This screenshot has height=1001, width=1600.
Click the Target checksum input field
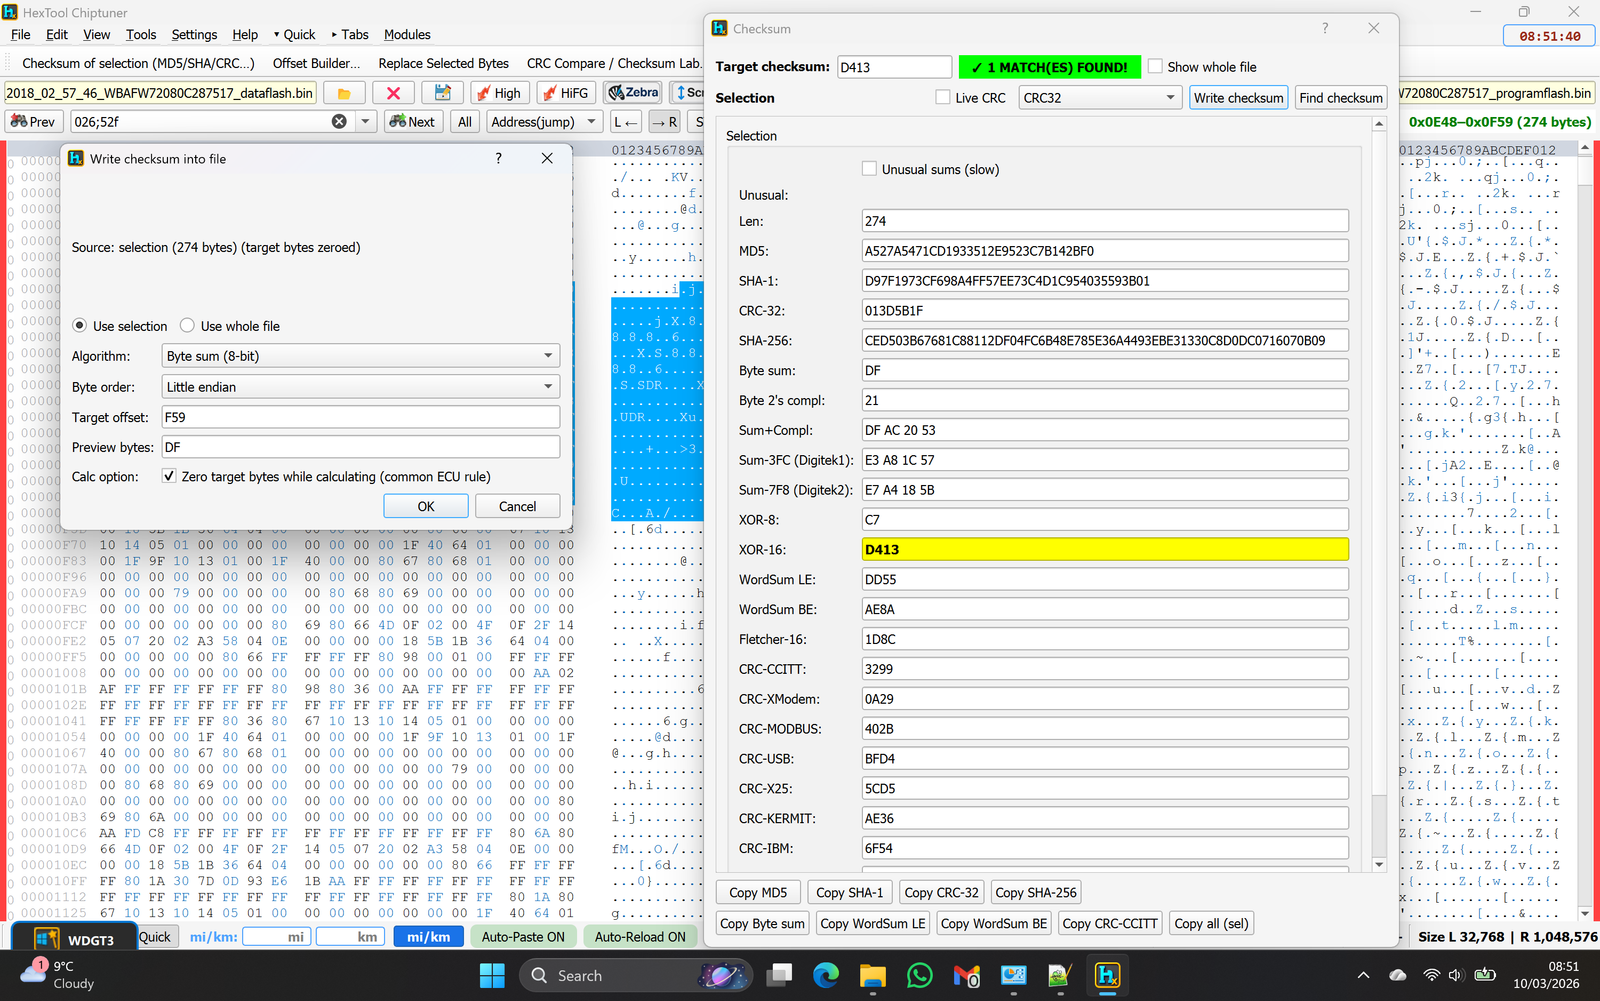point(893,66)
